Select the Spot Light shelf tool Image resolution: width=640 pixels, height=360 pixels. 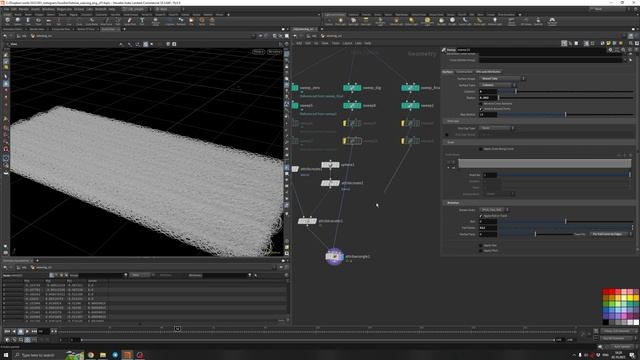click(x=353, y=21)
